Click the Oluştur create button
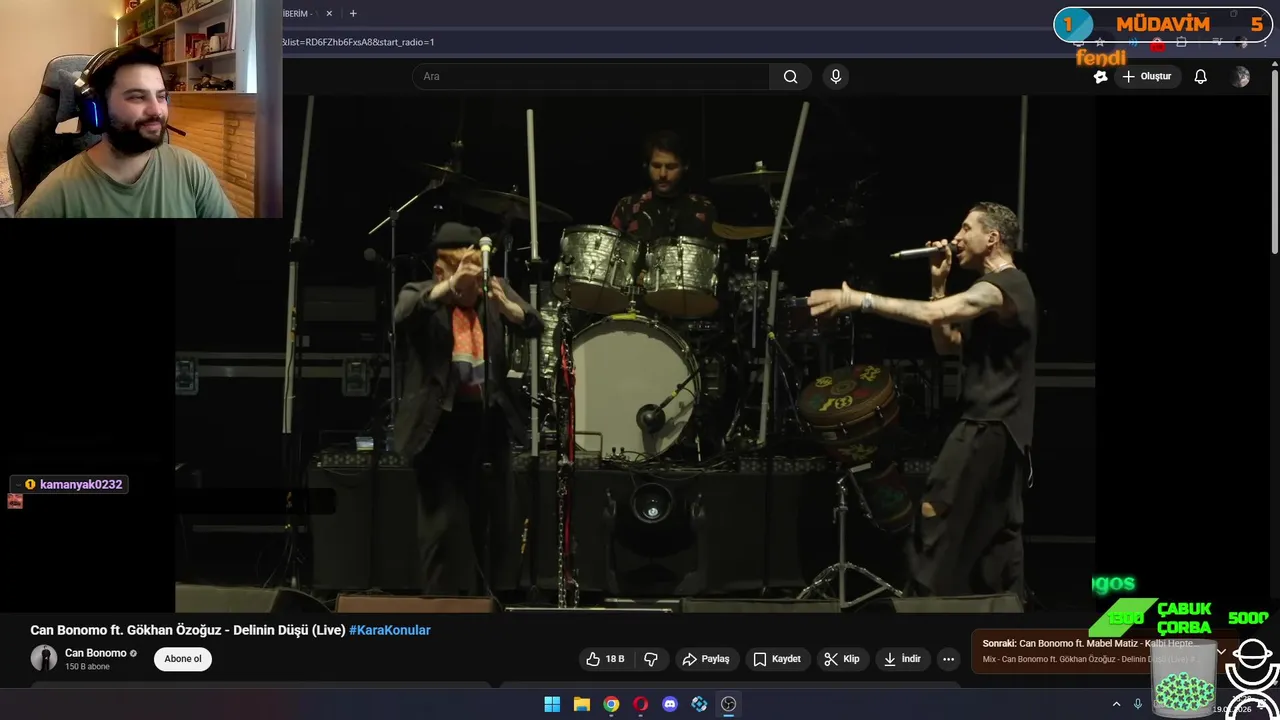This screenshot has width=1280, height=720. point(1147,77)
